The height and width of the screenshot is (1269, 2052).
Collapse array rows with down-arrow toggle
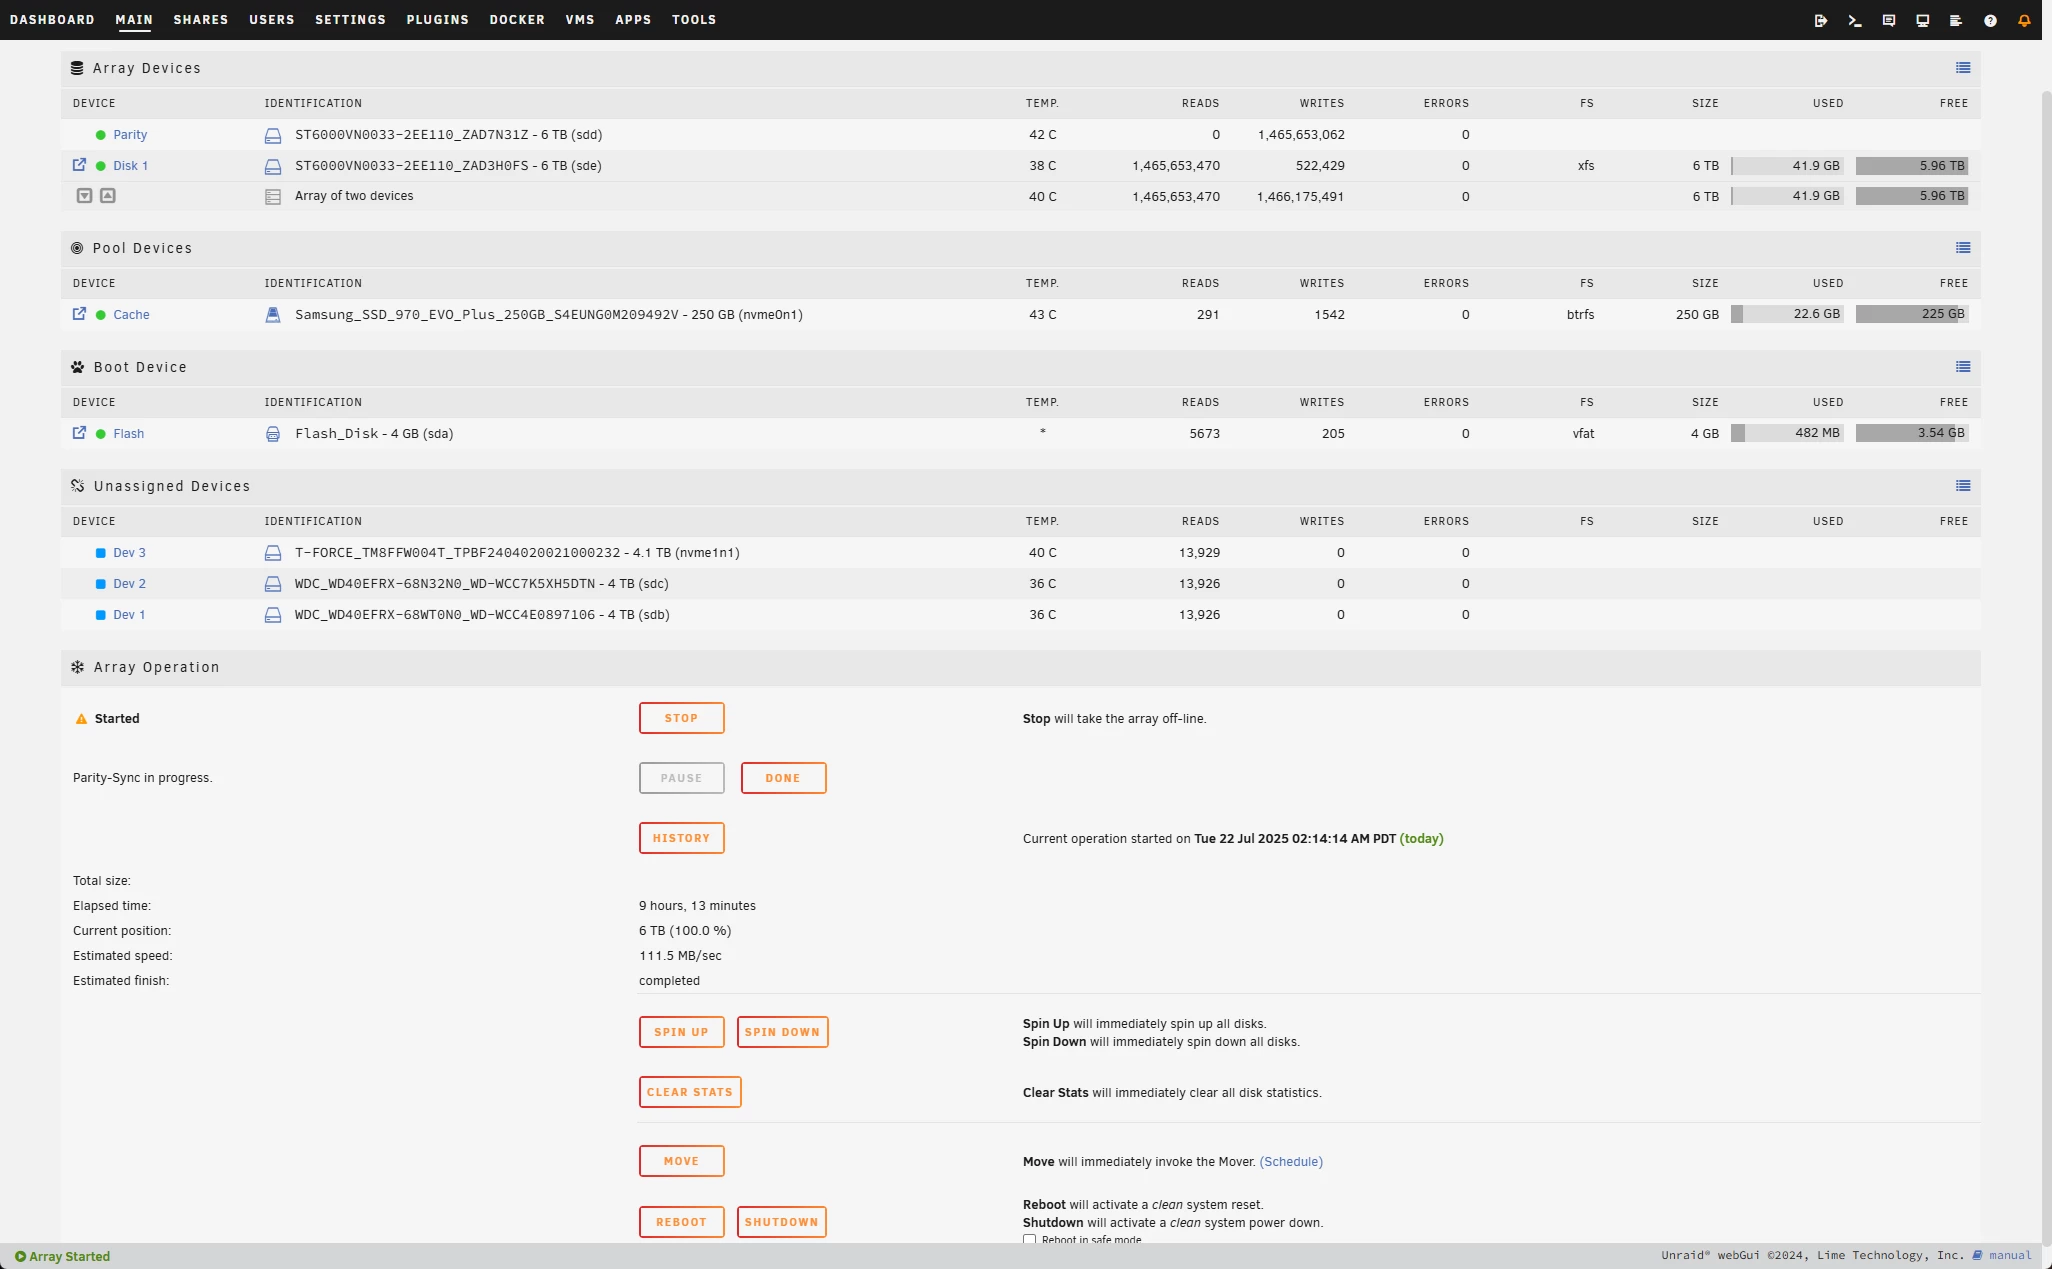coord(84,196)
